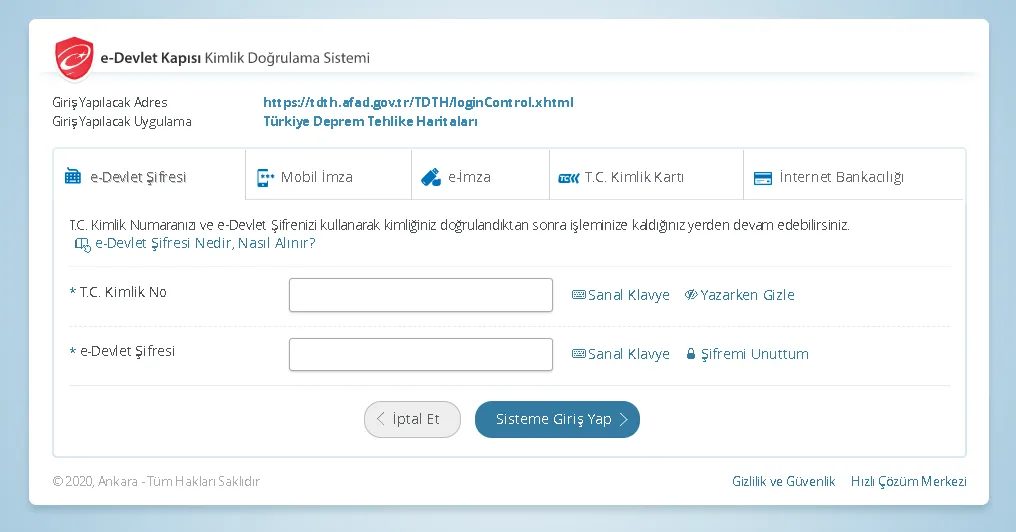Viewport: 1016px width, 532px height.
Task: Focus the e-Devlet Şifresi password field
Action: pos(421,354)
